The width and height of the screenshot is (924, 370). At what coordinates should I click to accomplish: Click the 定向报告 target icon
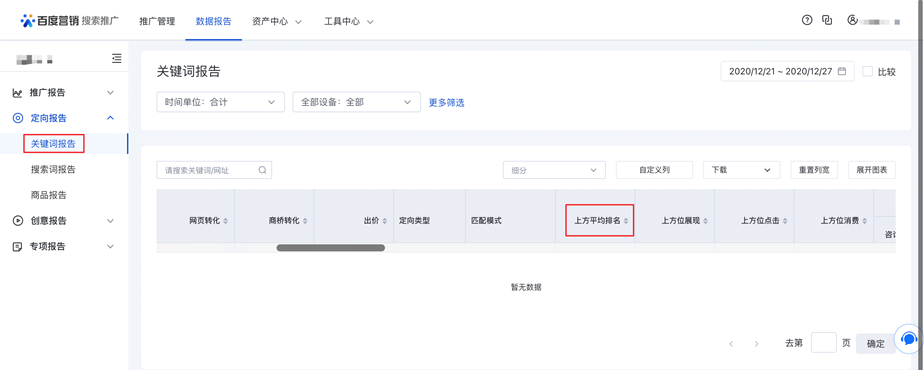pos(18,118)
